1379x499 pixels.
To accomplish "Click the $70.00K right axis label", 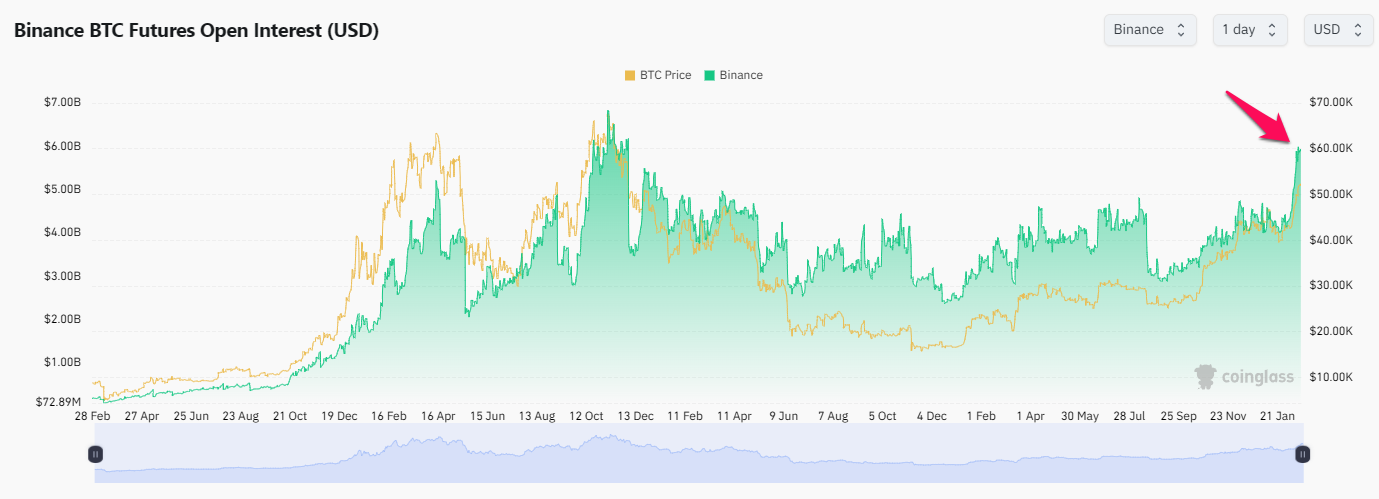I will pos(1331,102).
